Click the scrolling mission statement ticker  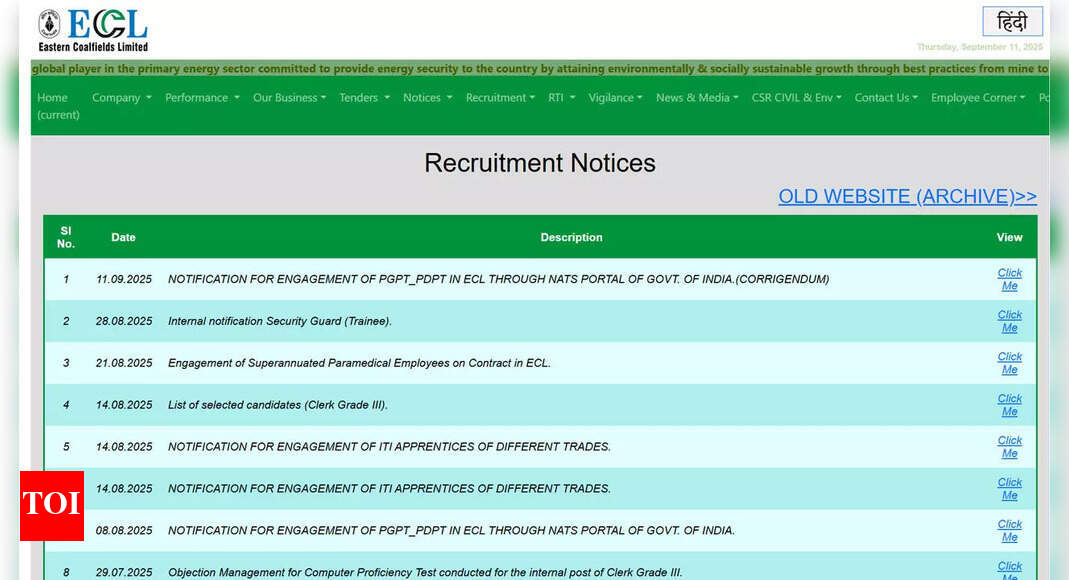[540, 69]
